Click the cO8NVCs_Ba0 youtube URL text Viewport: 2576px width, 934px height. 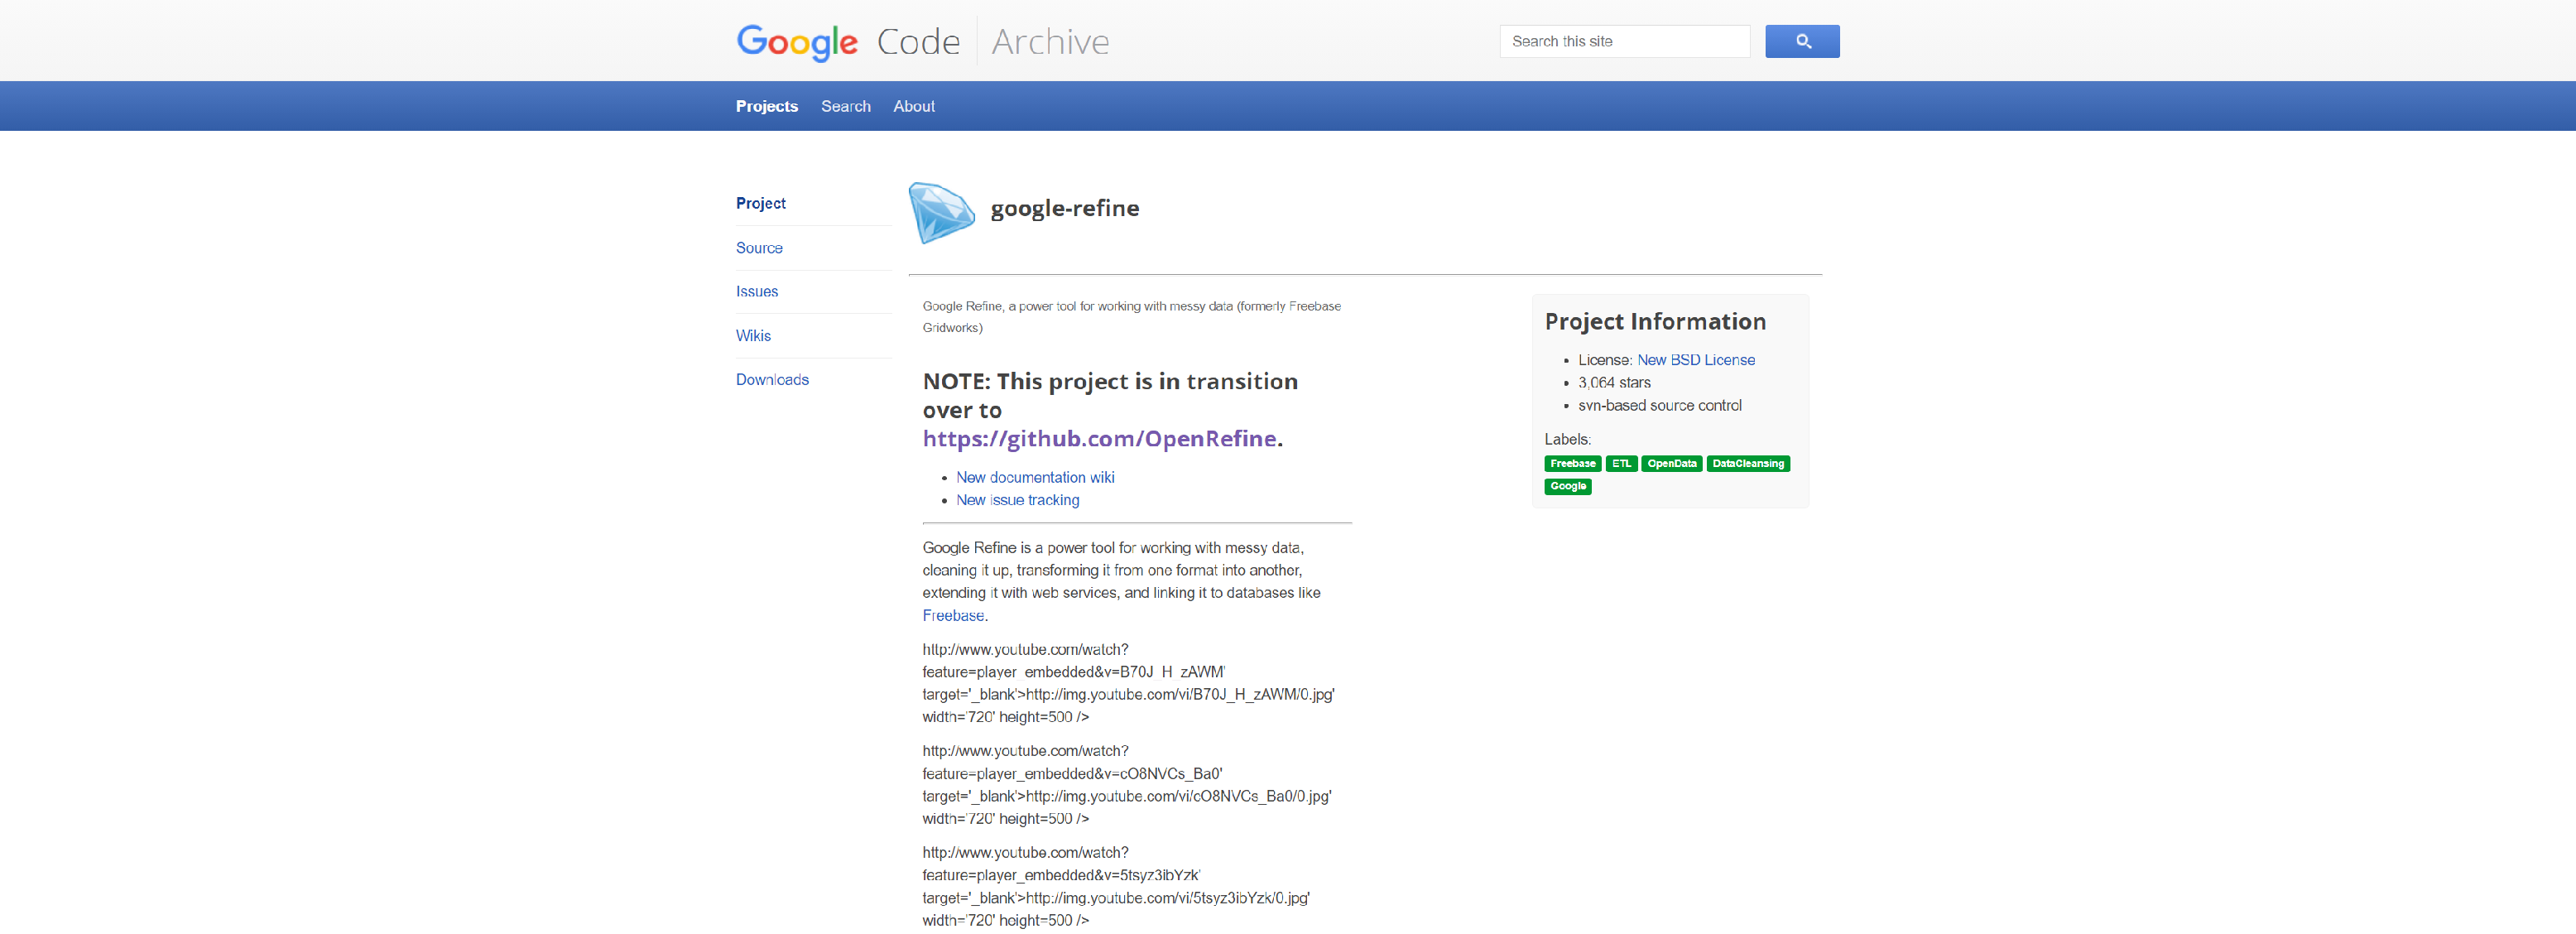pyautogui.click(x=1127, y=784)
